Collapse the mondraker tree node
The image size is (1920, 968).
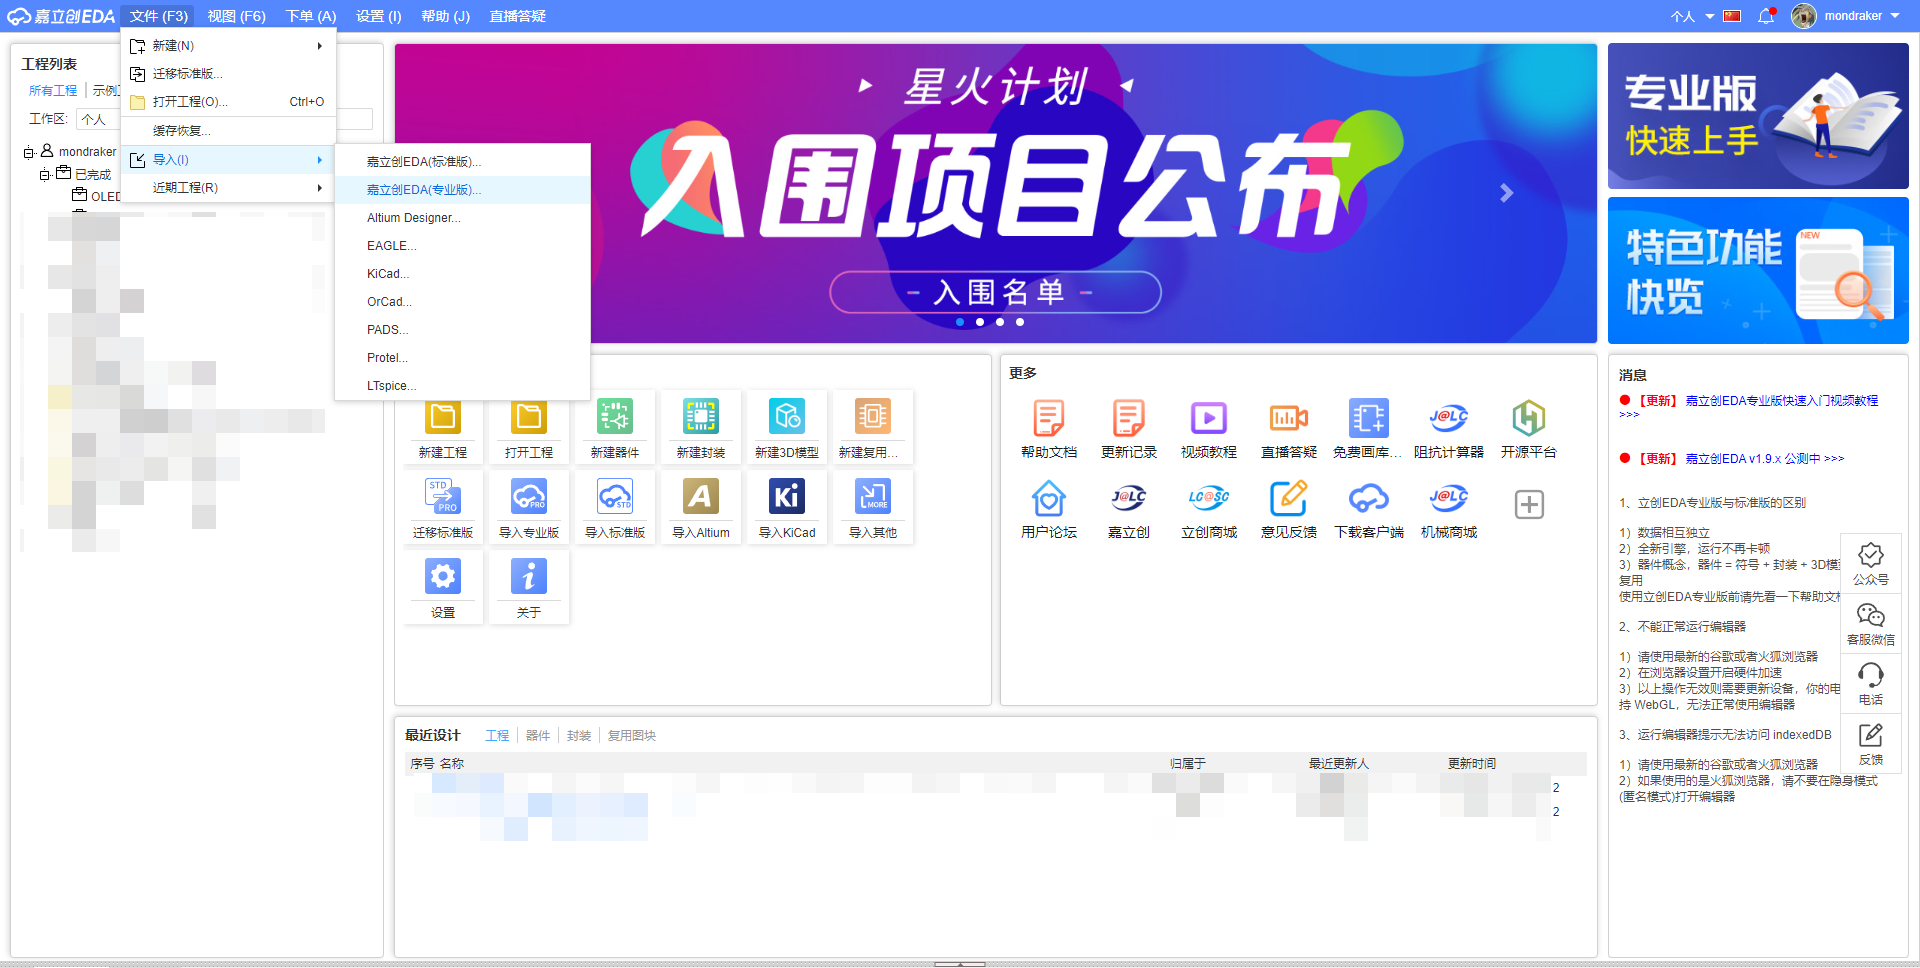click(29, 152)
